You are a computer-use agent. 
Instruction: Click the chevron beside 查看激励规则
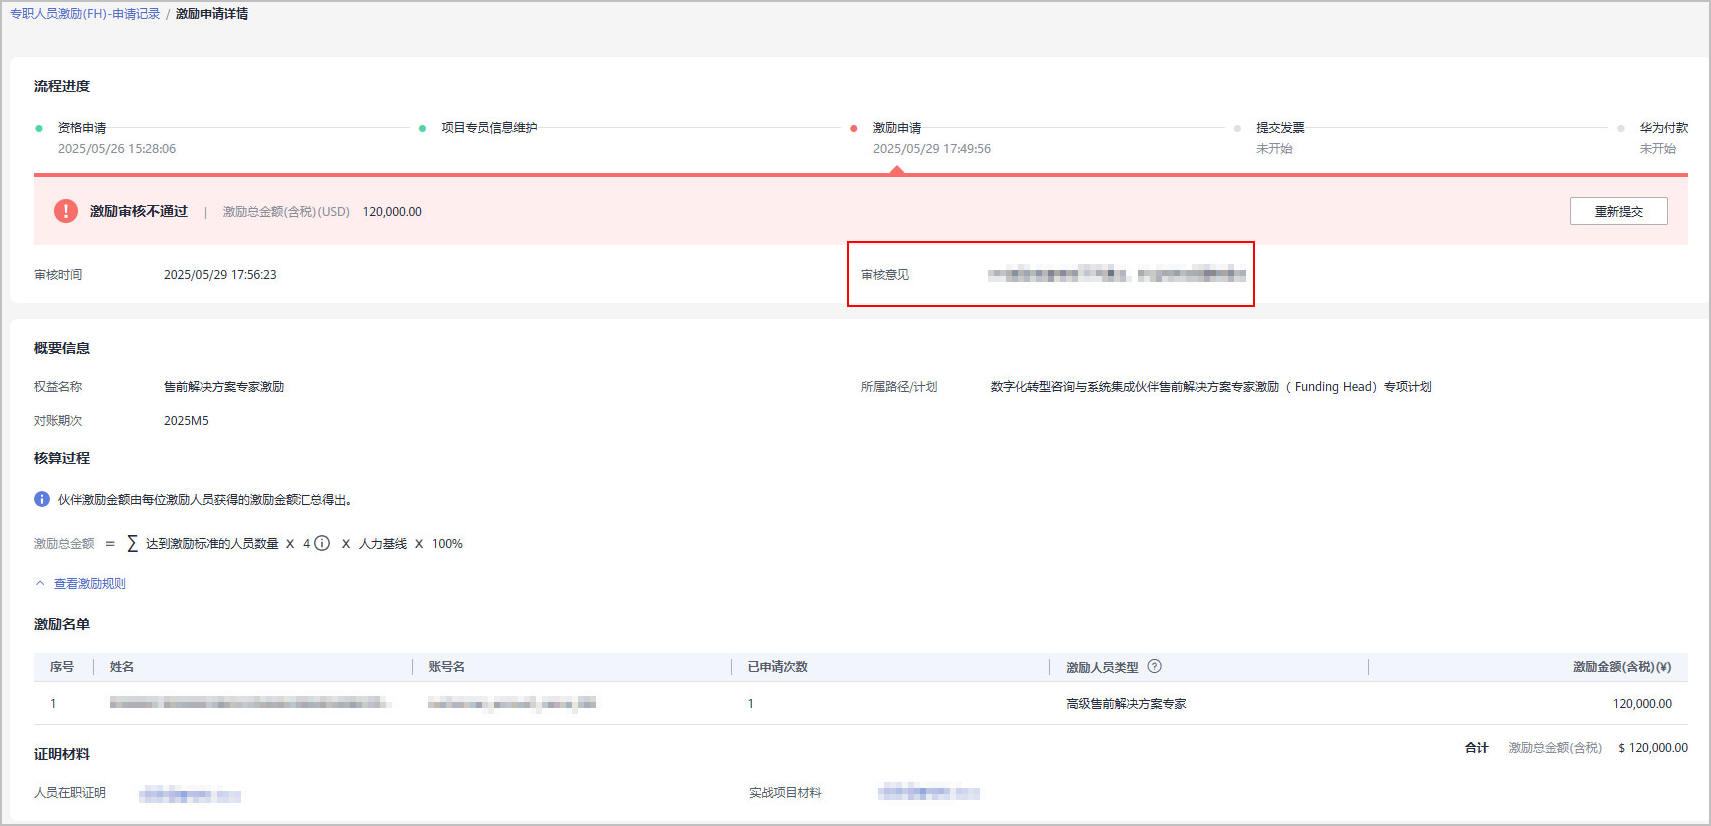(40, 584)
